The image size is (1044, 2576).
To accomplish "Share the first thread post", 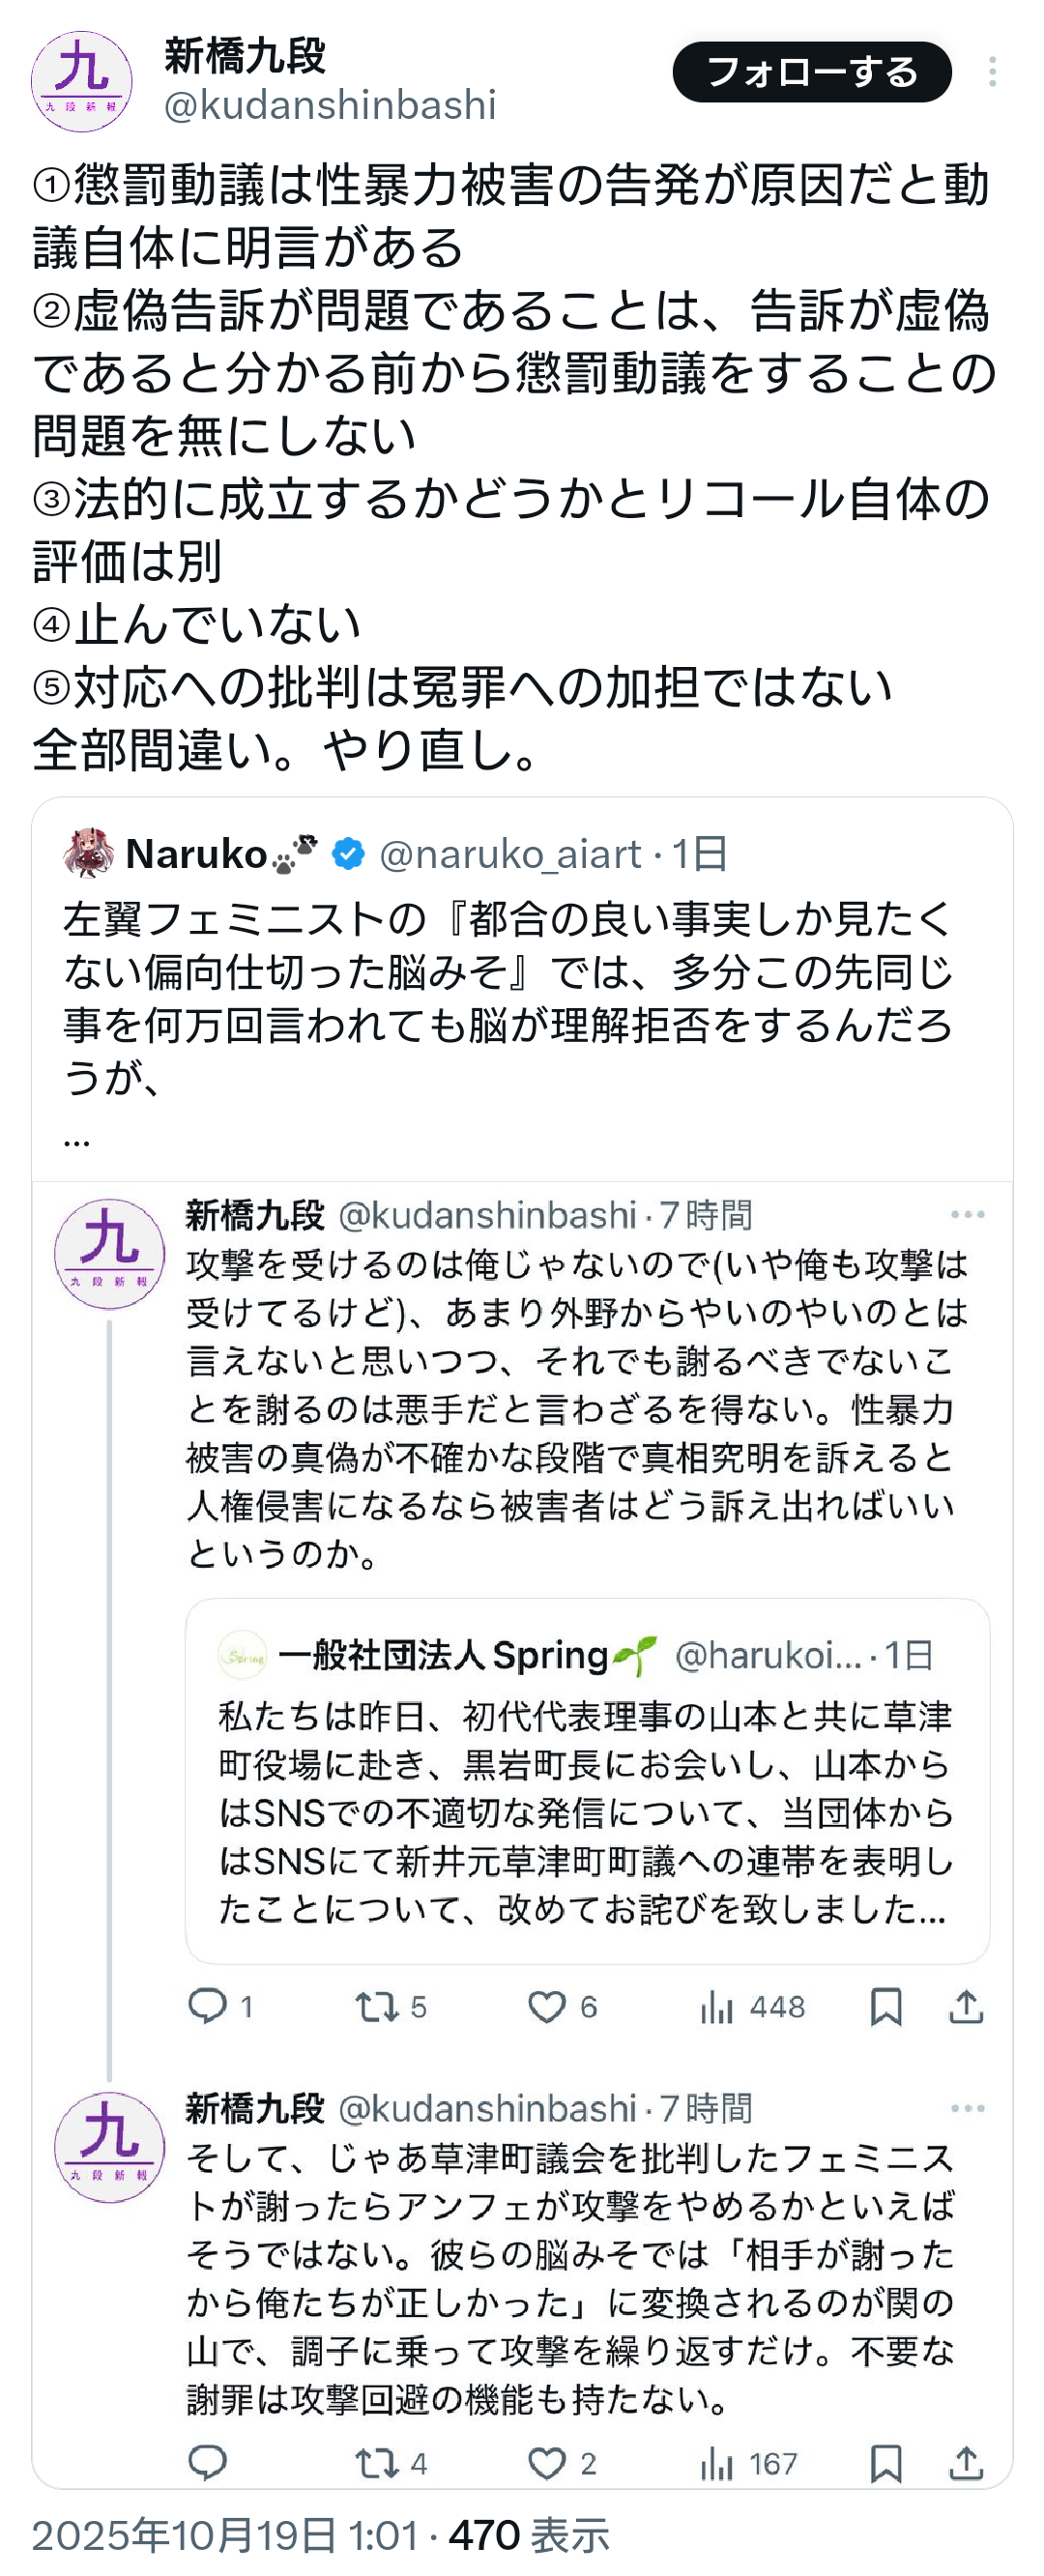I will click(966, 2006).
